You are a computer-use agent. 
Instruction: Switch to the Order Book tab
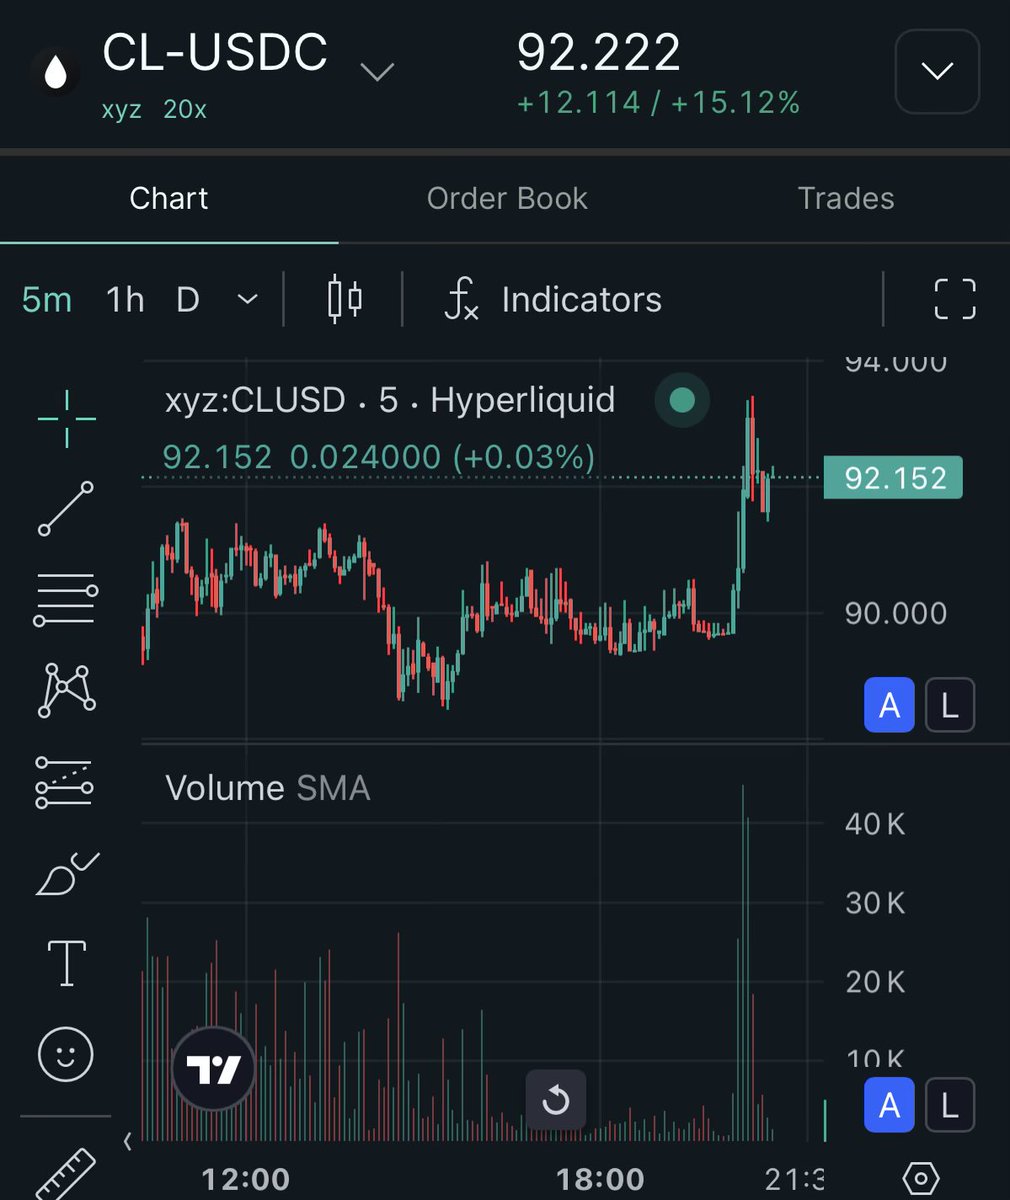click(507, 199)
